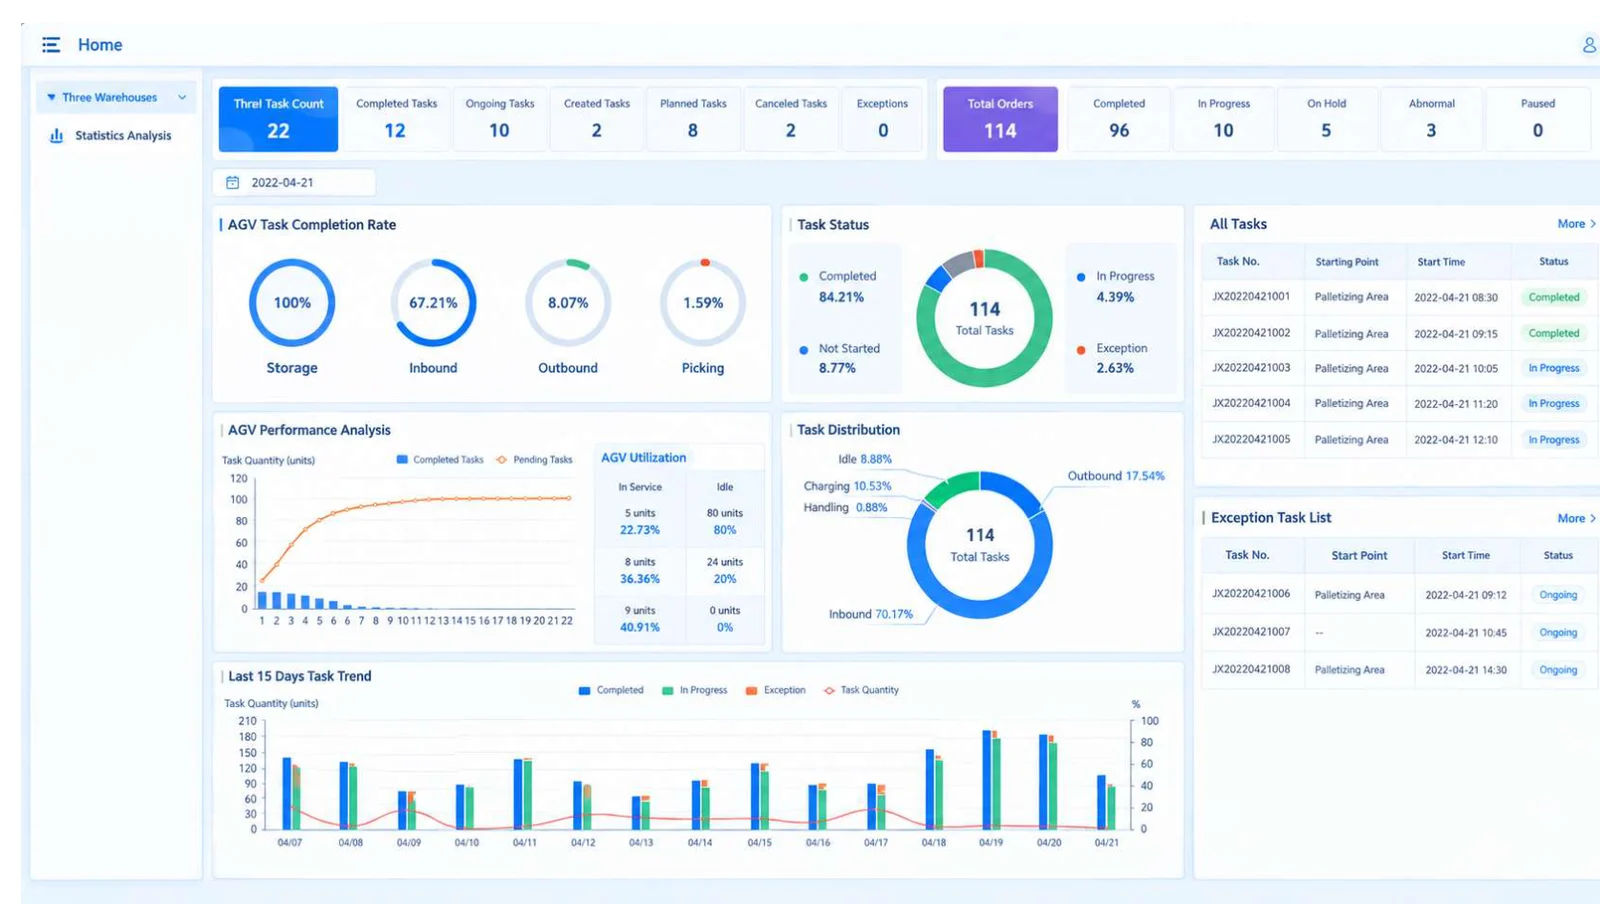
Task: Toggle Exception legend in 15 Days Trend
Action: (775, 690)
